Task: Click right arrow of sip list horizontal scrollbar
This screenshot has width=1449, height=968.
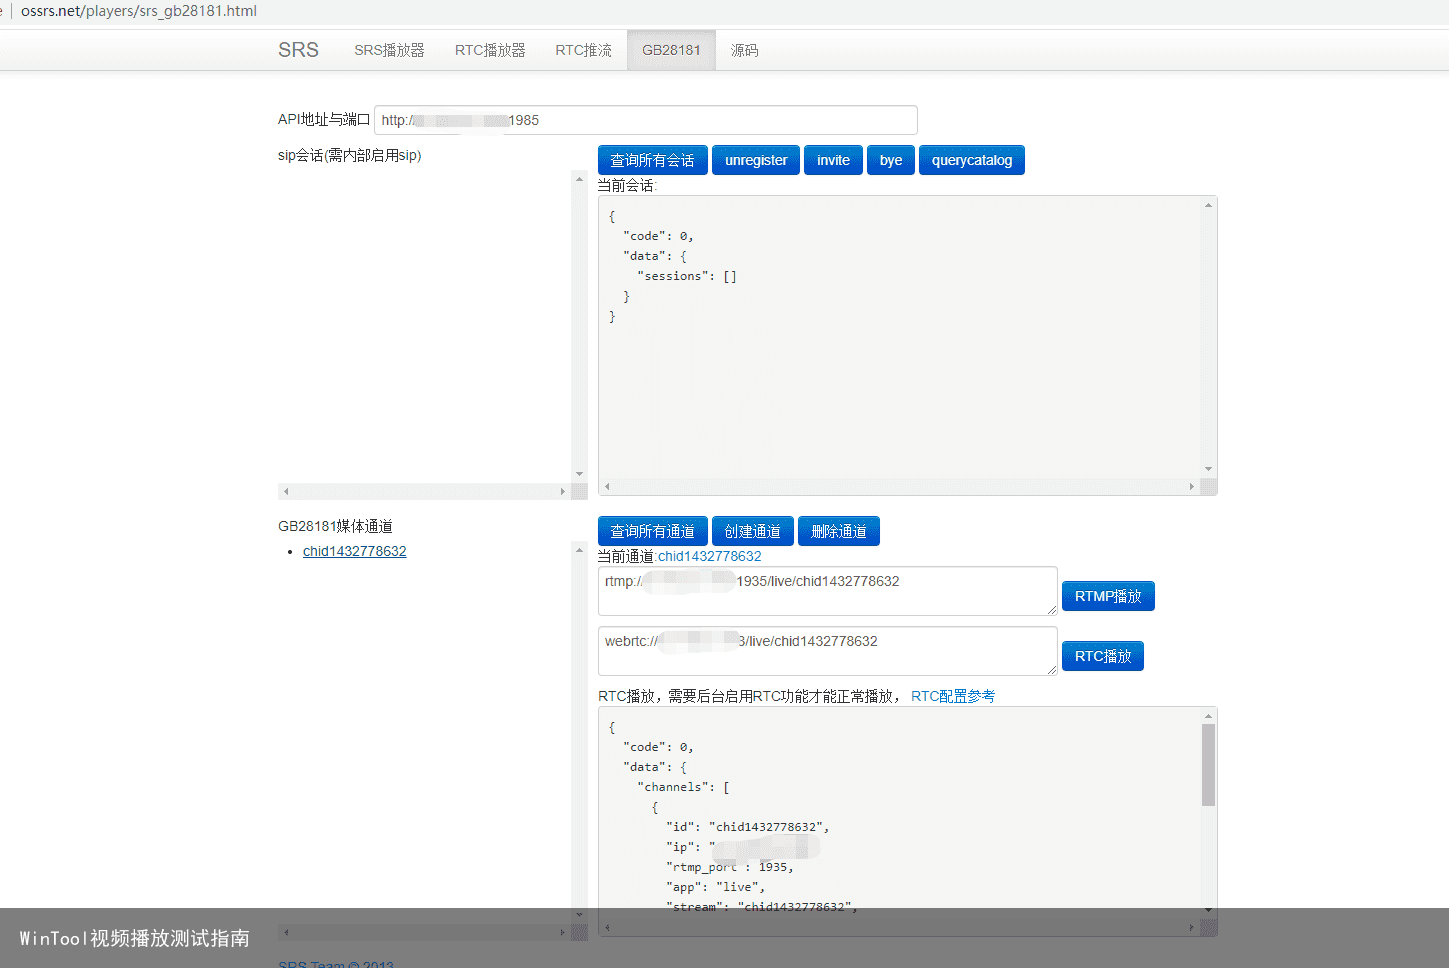Action: pos(562,491)
